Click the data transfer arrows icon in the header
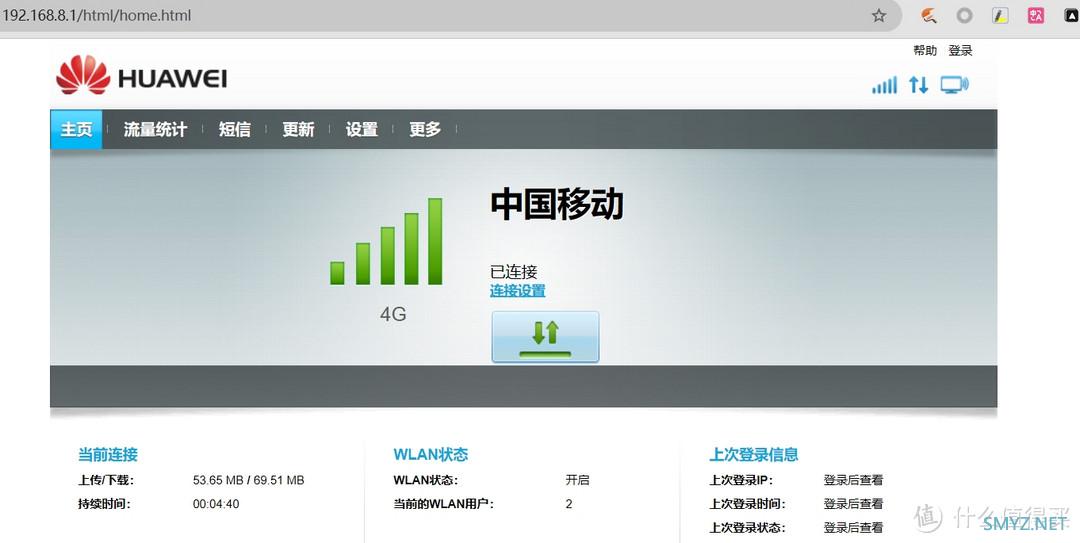The image size is (1080, 543). (x=918, y=85)
